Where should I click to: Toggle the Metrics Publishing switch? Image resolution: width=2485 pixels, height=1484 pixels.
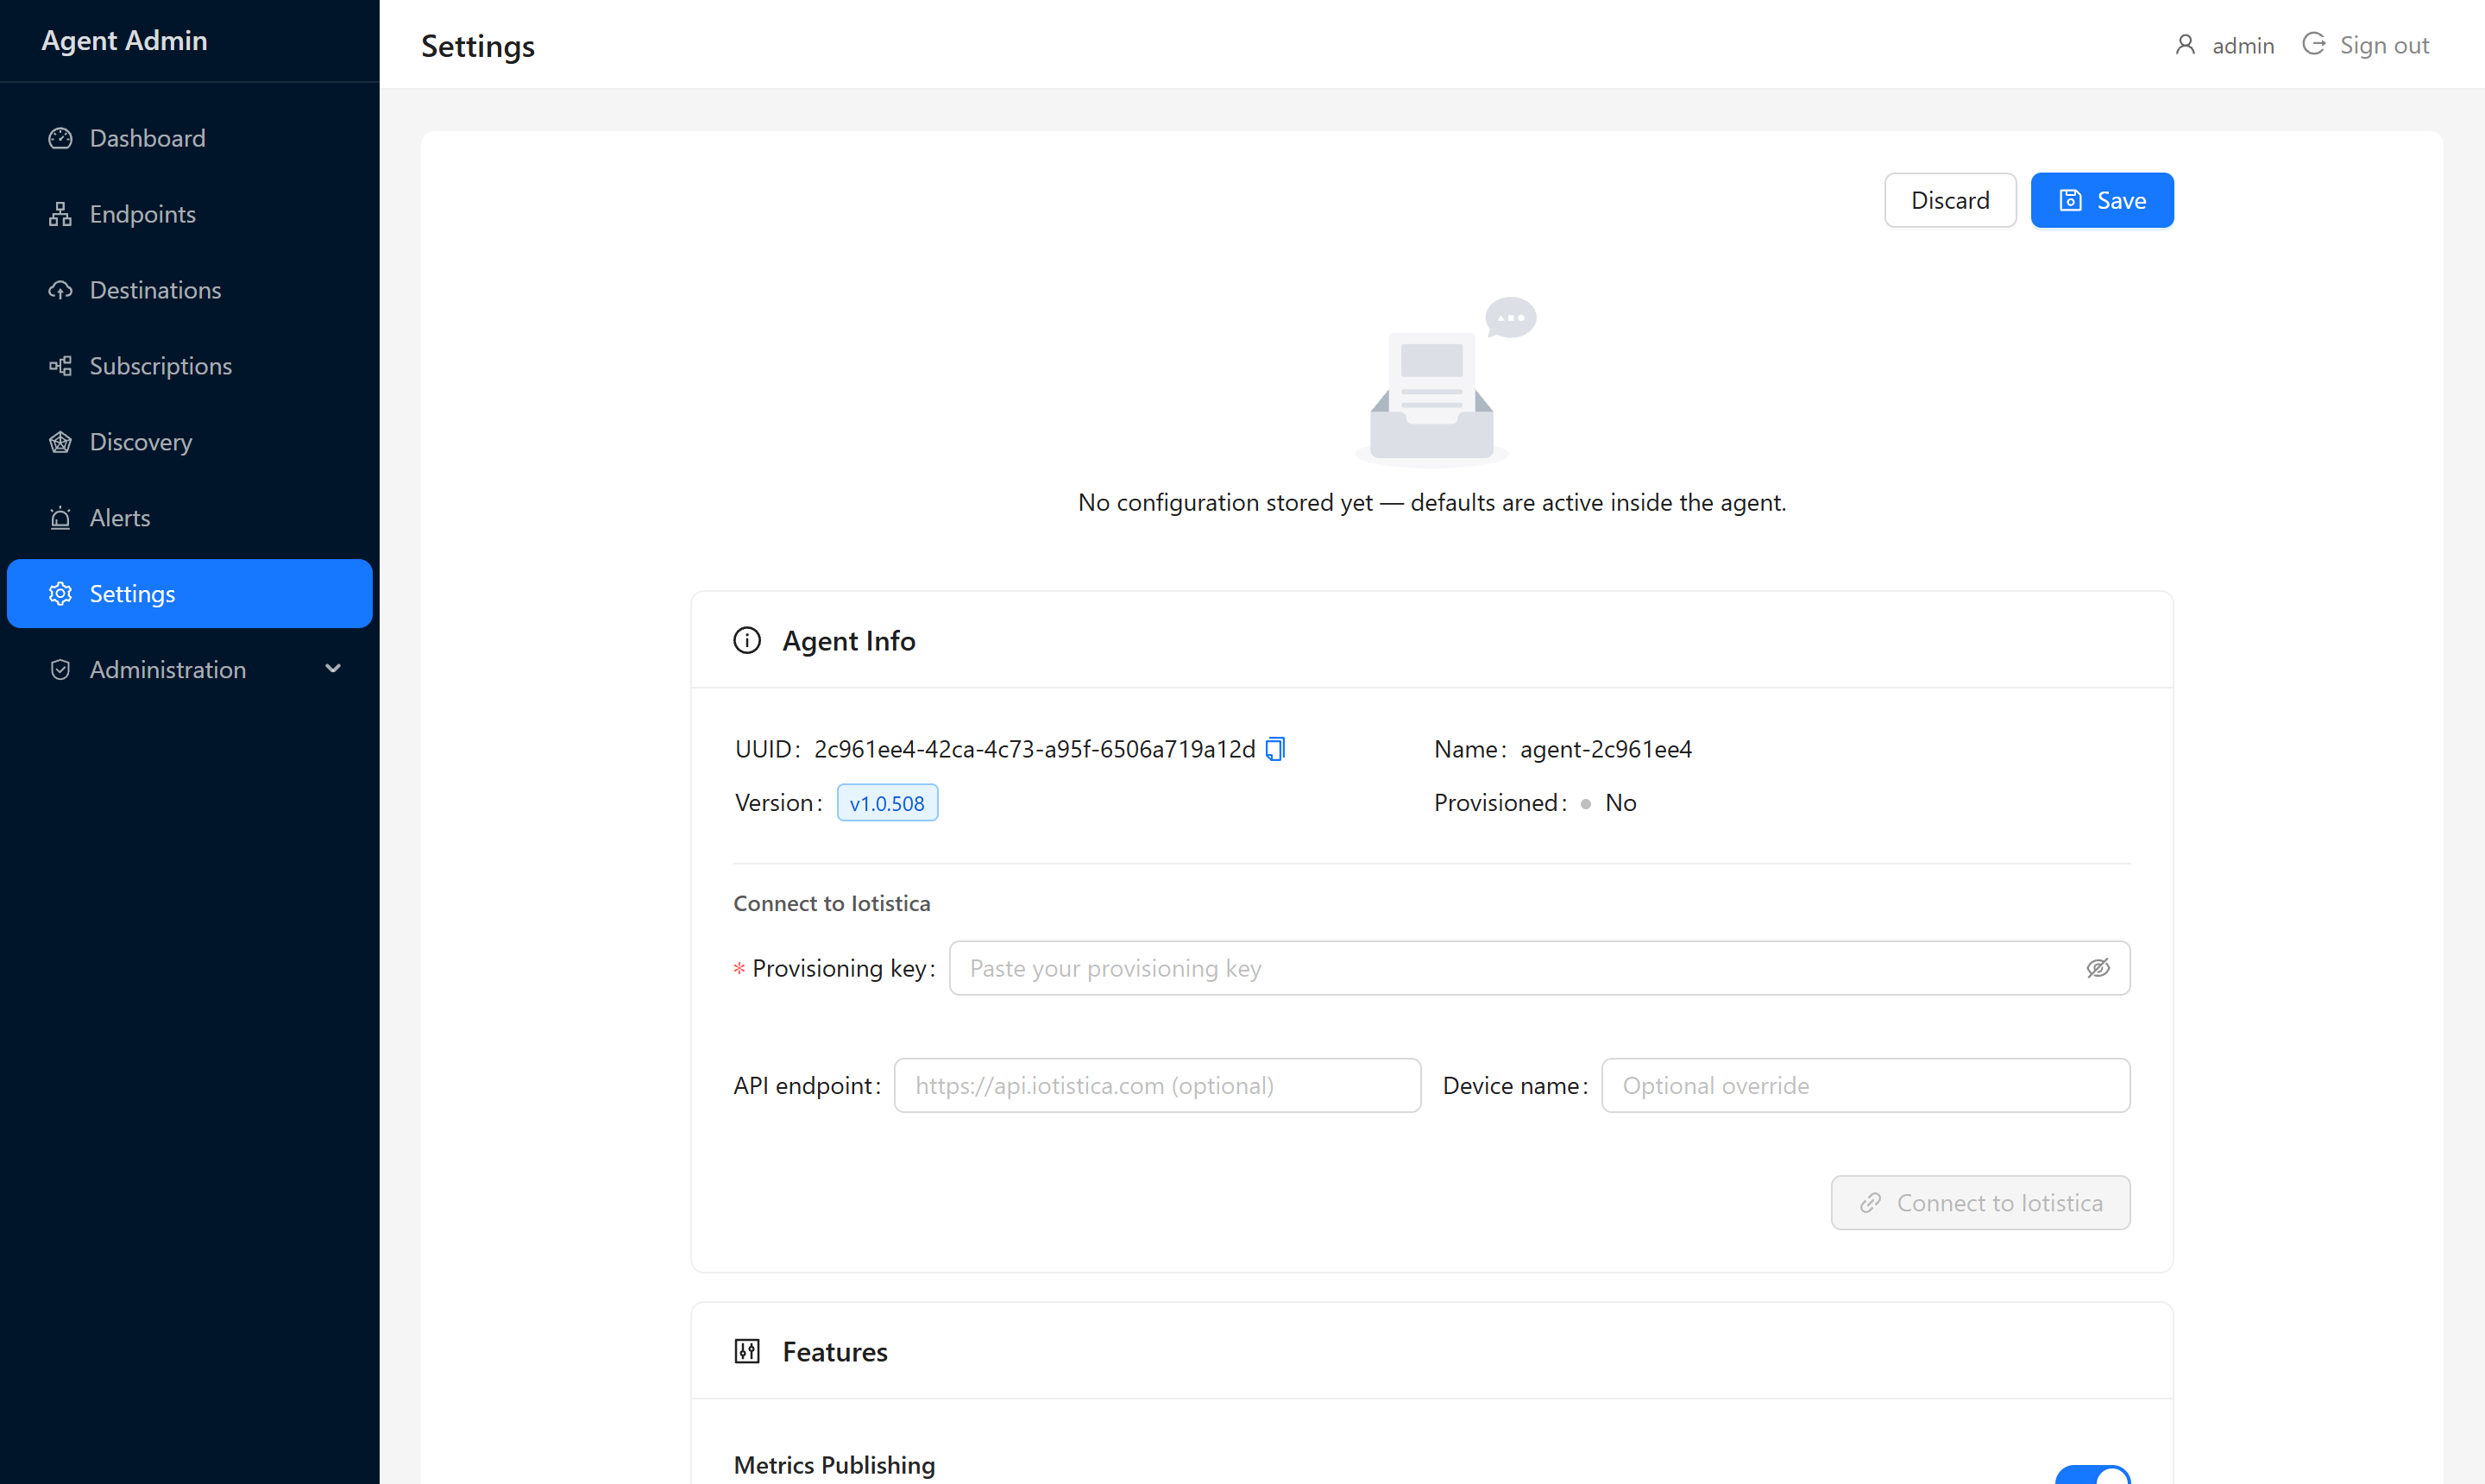pyautogui.click(x=2092, y=1475)
